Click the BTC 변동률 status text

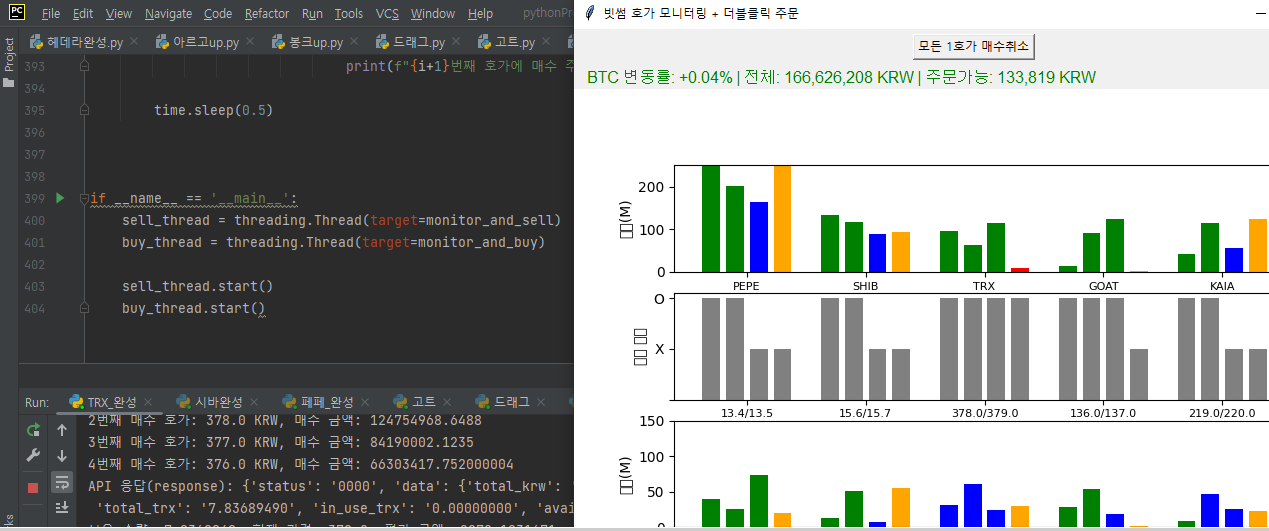pyautogui.click(x=841, y=77)
